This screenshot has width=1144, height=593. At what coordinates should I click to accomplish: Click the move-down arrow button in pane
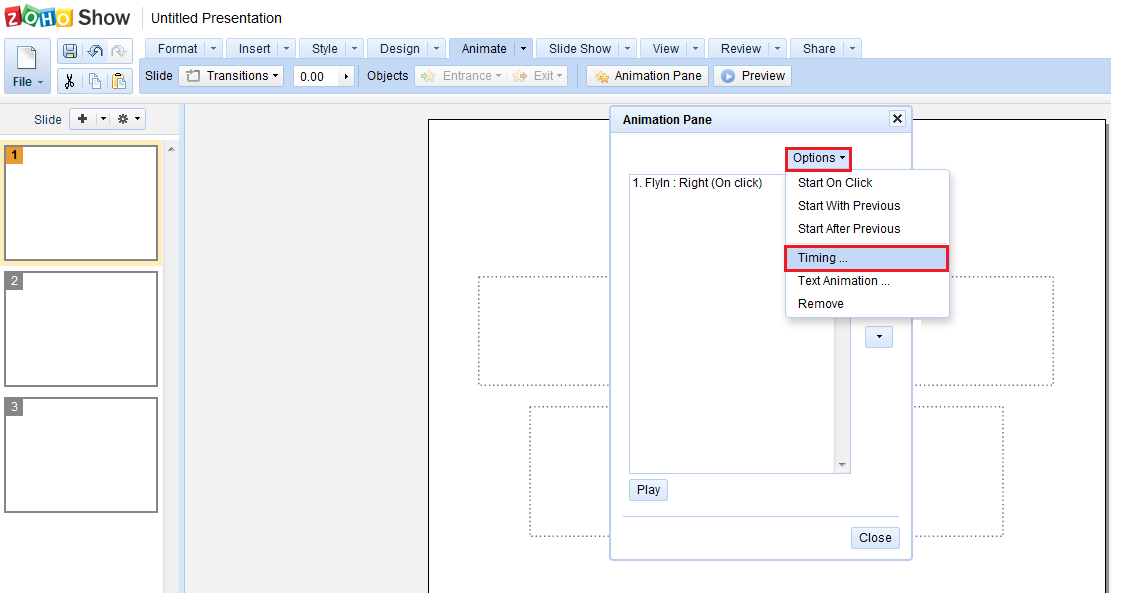tap(879, 336)
